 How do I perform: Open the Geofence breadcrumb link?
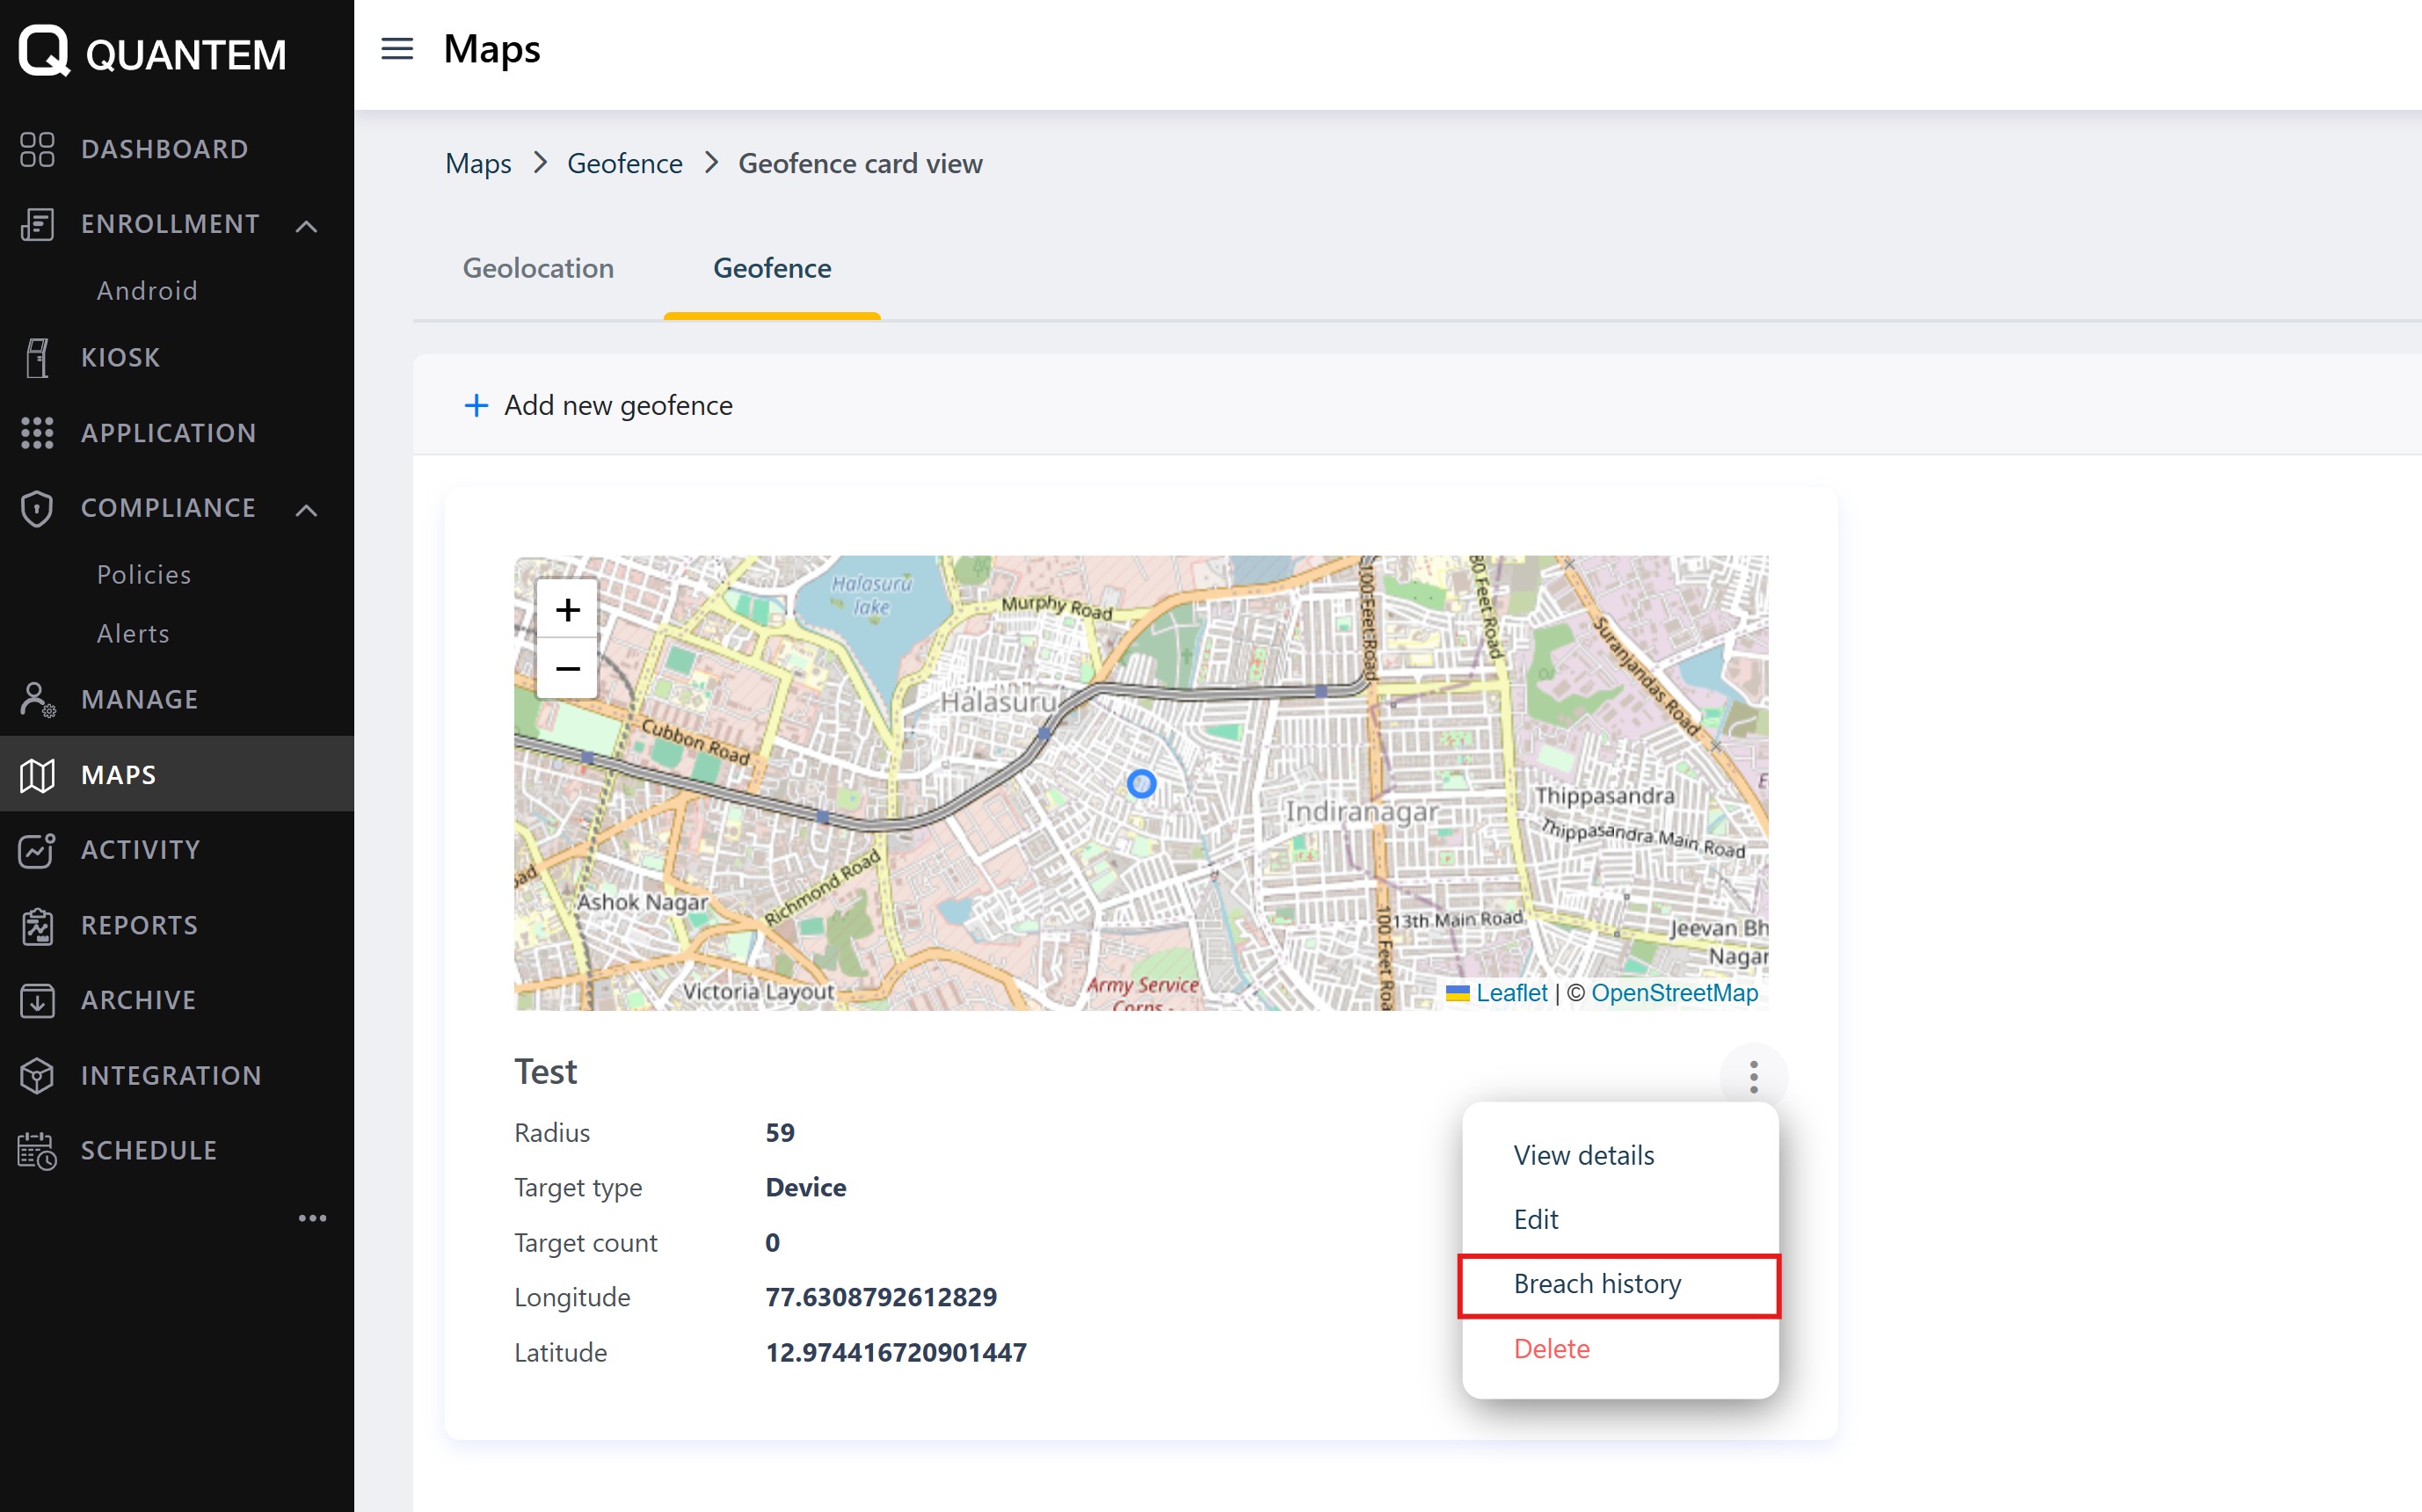click(624, 163)
